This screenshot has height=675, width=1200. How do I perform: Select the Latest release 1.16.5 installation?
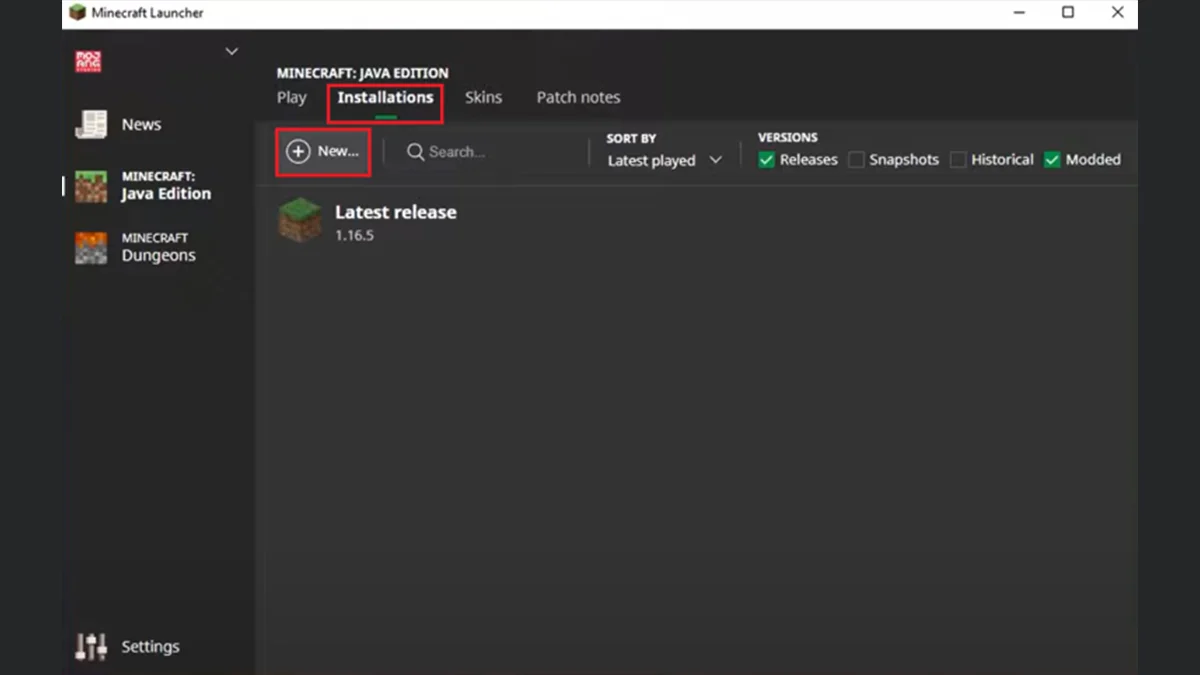pos(395,220)
